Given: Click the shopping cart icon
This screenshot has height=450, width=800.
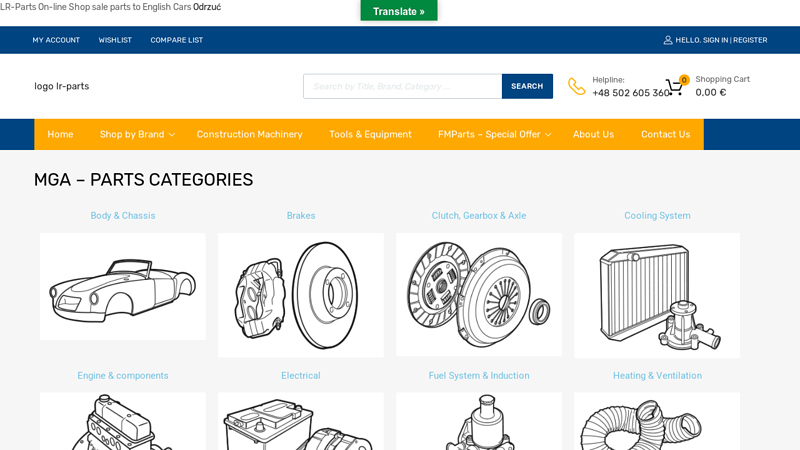Looking at the screenshot, I should [x=673, y=87].
